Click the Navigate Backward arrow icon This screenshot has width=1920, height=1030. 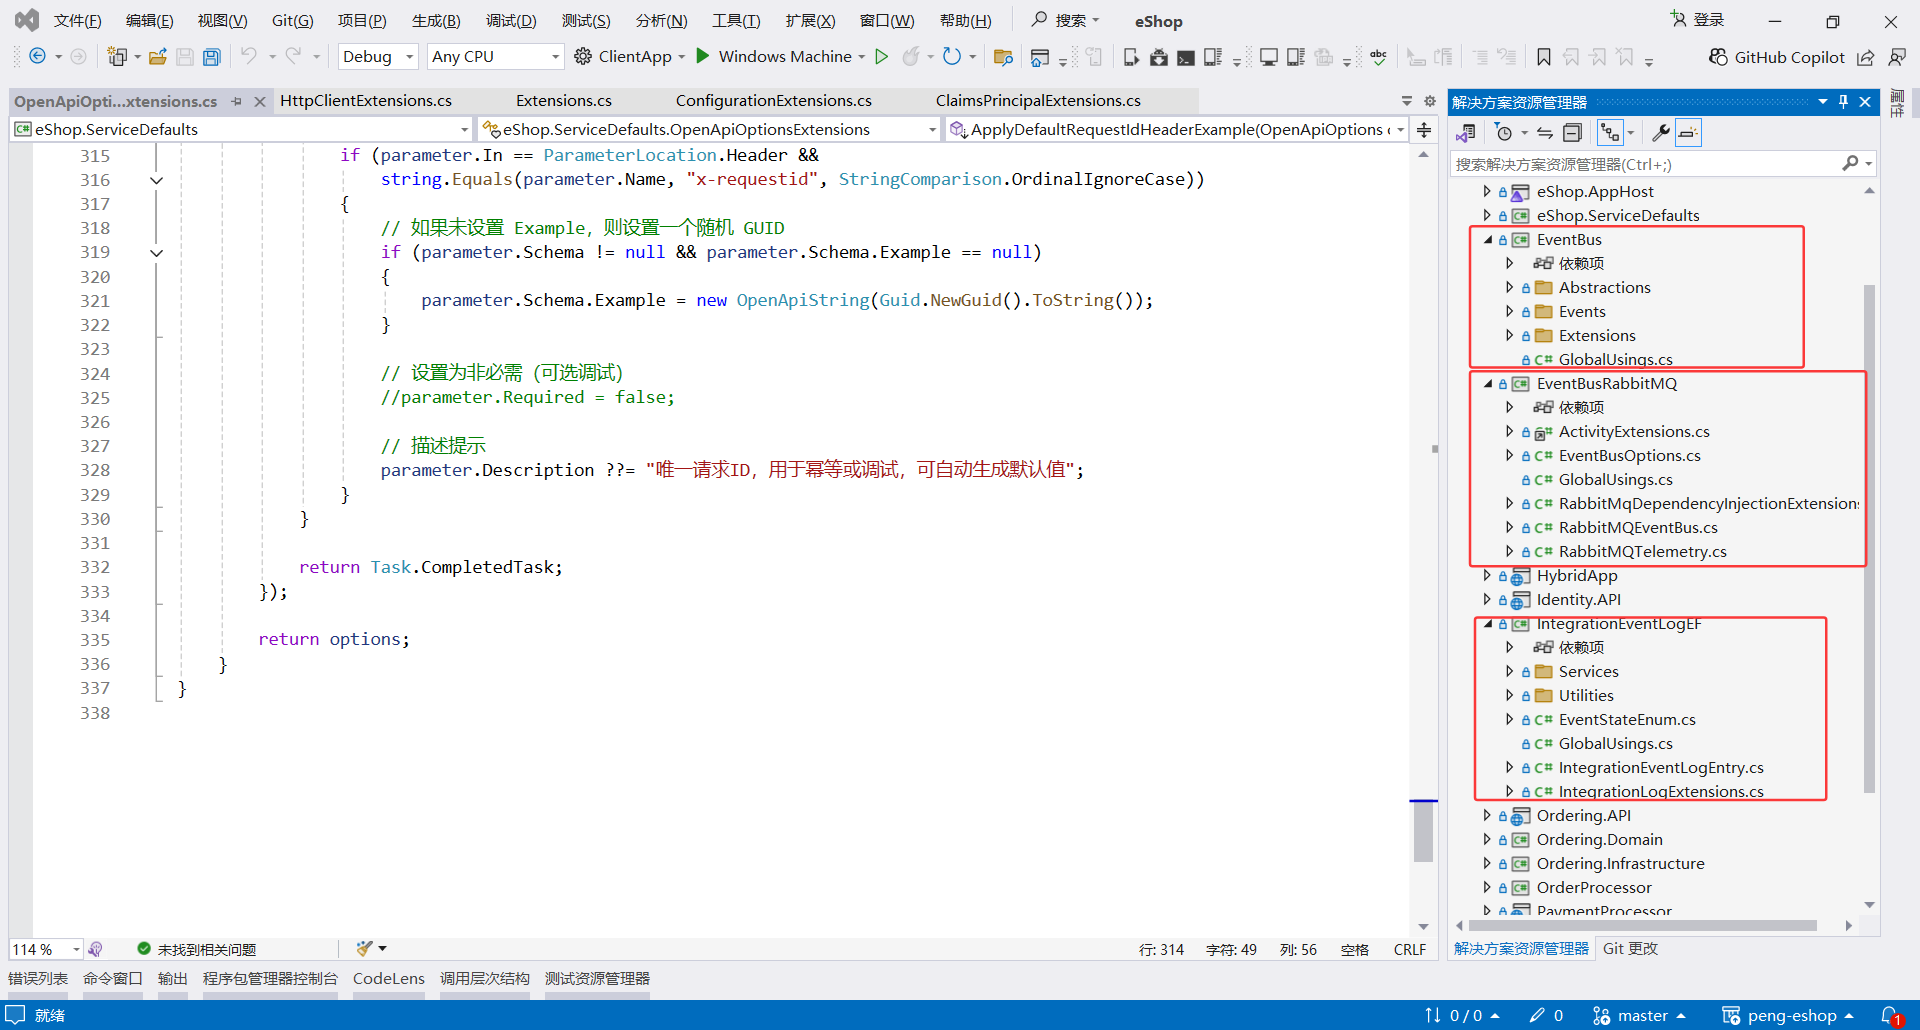pyautogui.click(x=37, y=57)
